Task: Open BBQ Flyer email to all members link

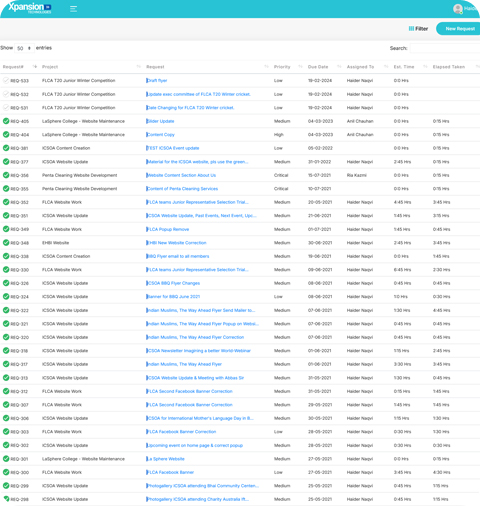Action: tap(178, 256)
